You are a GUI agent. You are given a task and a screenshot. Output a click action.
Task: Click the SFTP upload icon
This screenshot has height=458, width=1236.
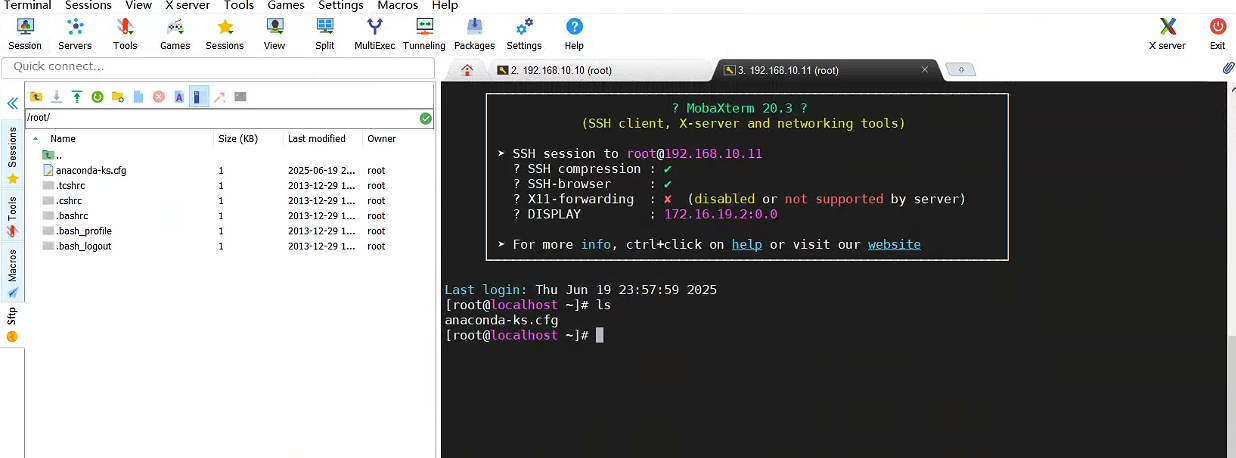76,97
